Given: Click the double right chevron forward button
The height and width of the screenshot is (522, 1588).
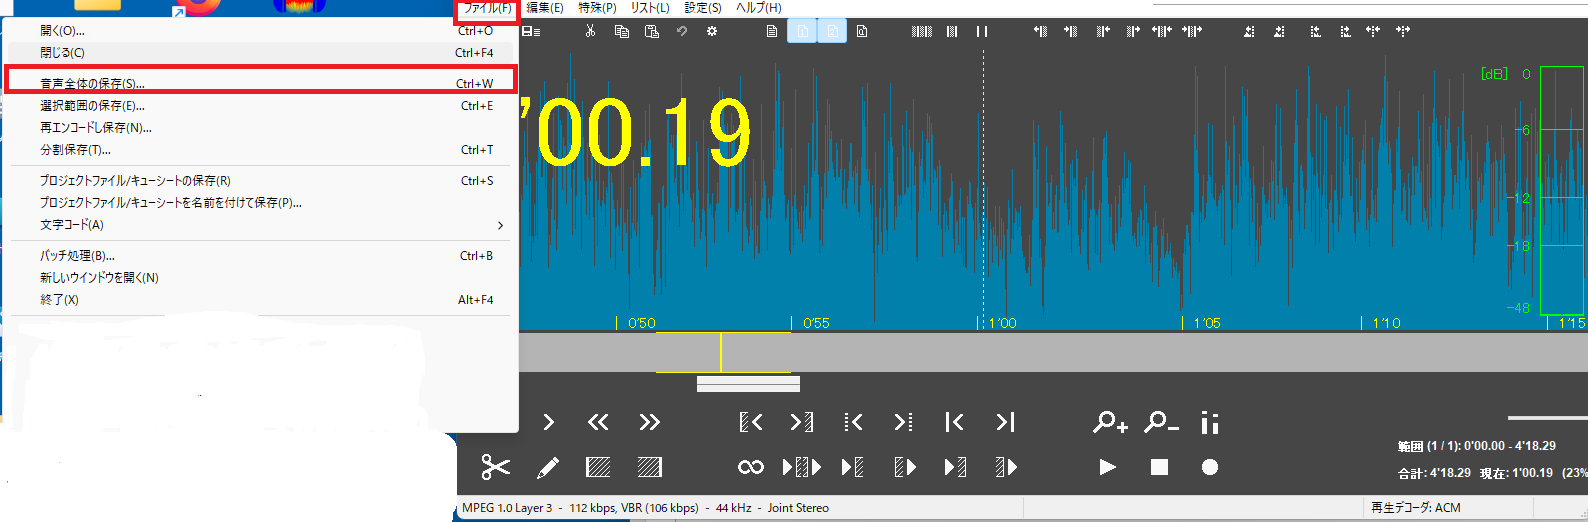Looking at the screenshot, I should click(649, 422).
